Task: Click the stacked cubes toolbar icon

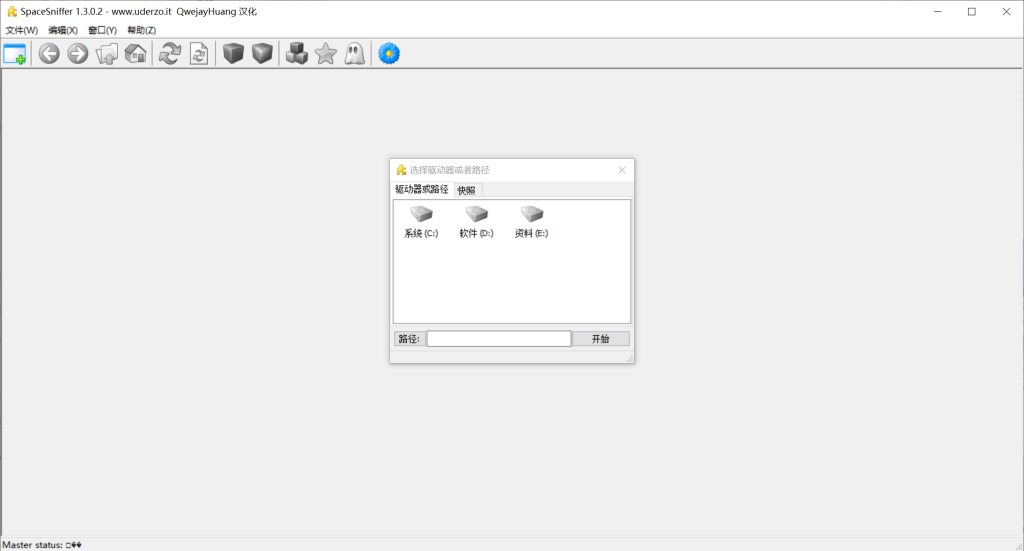Action: click(297, 54)
